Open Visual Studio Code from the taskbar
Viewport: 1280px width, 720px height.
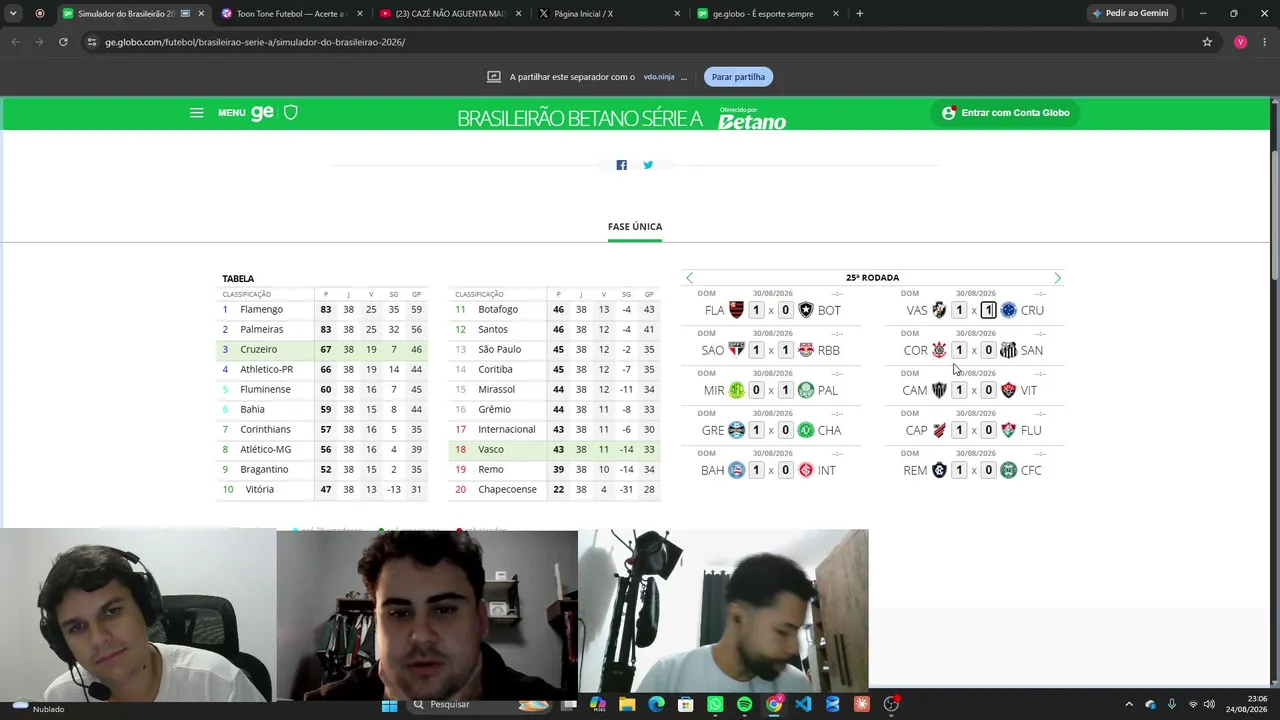click(x=803, y=704)
